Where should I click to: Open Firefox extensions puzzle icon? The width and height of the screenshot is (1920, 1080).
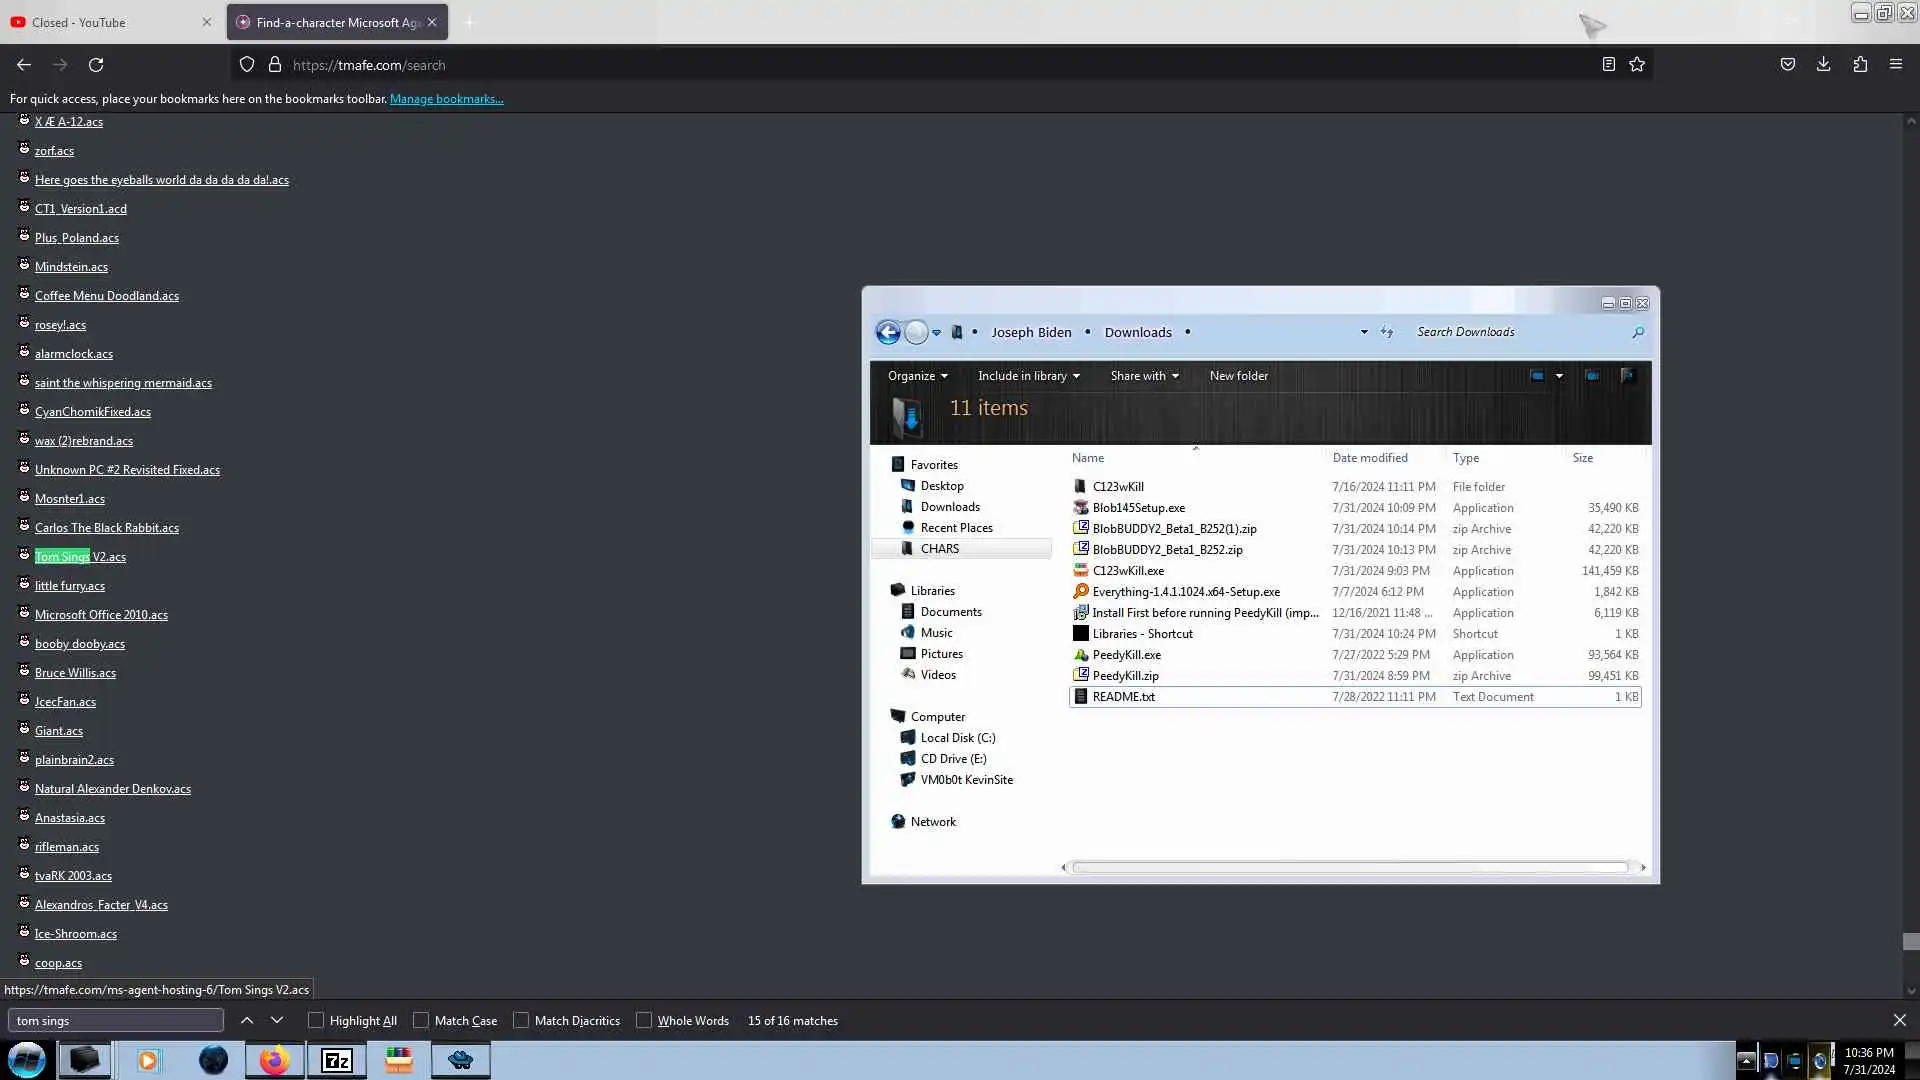click(1860, 65)
